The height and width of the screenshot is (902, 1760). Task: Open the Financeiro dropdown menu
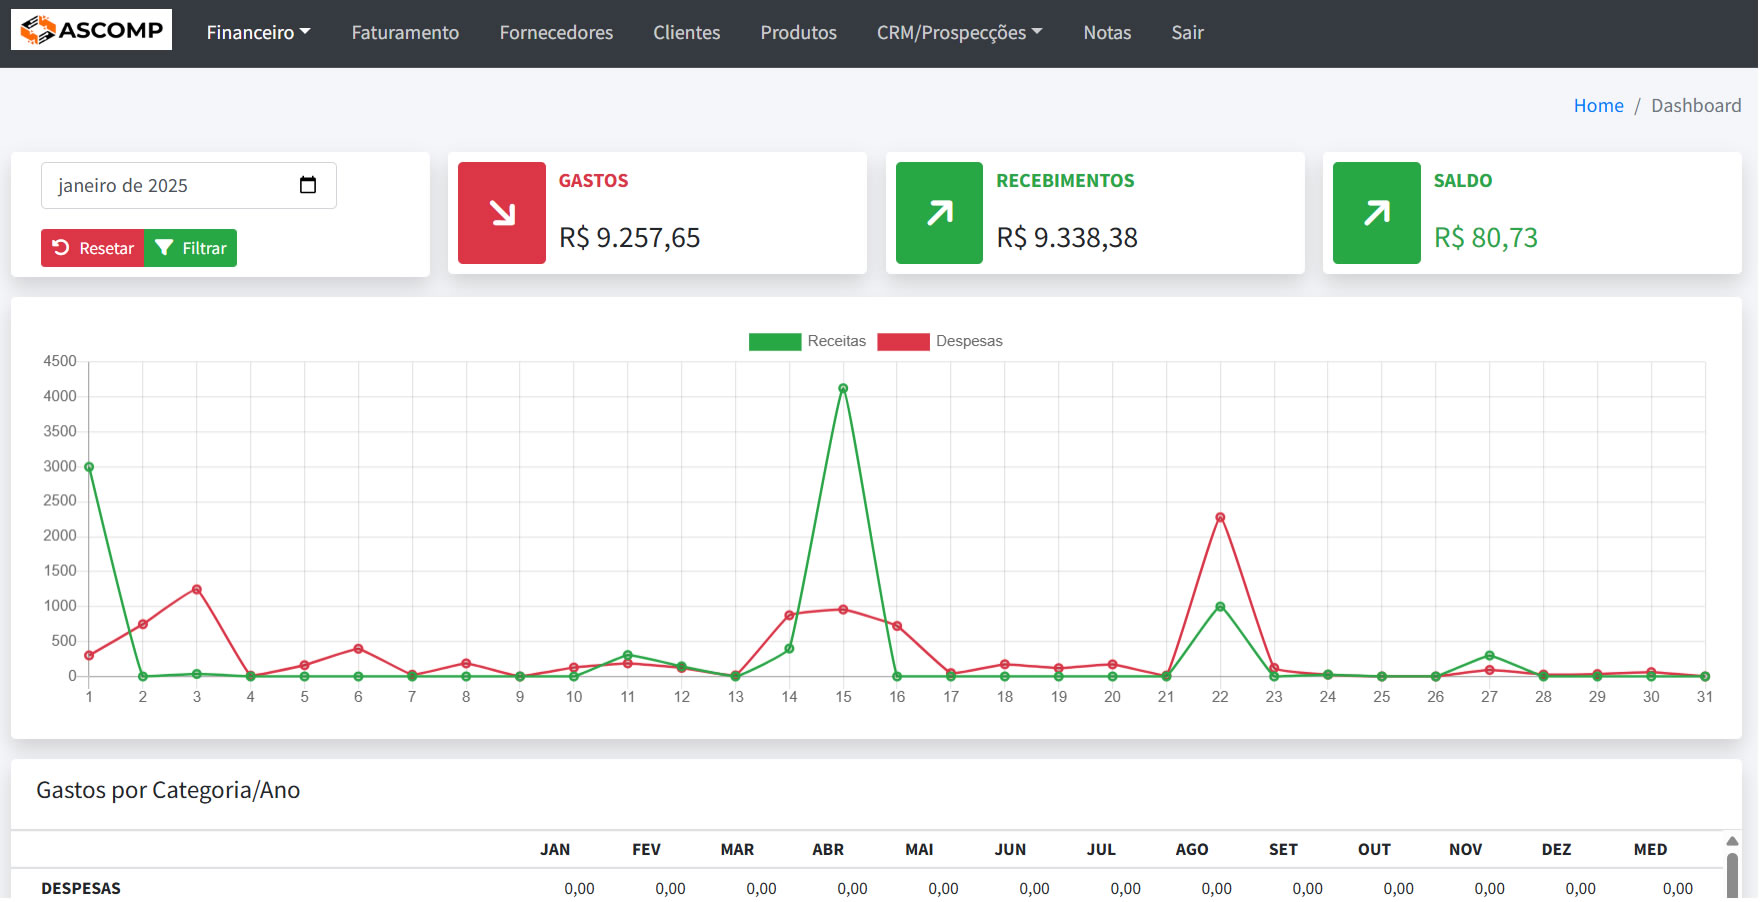point(257,32)
